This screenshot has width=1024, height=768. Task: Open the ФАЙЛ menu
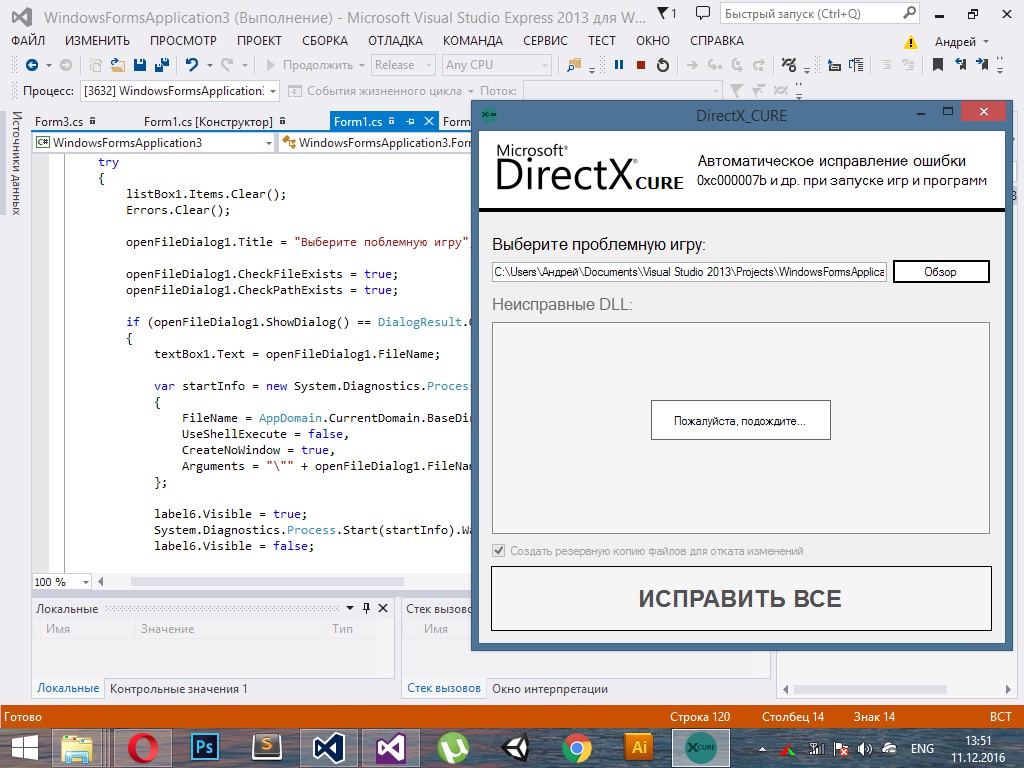tap(28, 40)
